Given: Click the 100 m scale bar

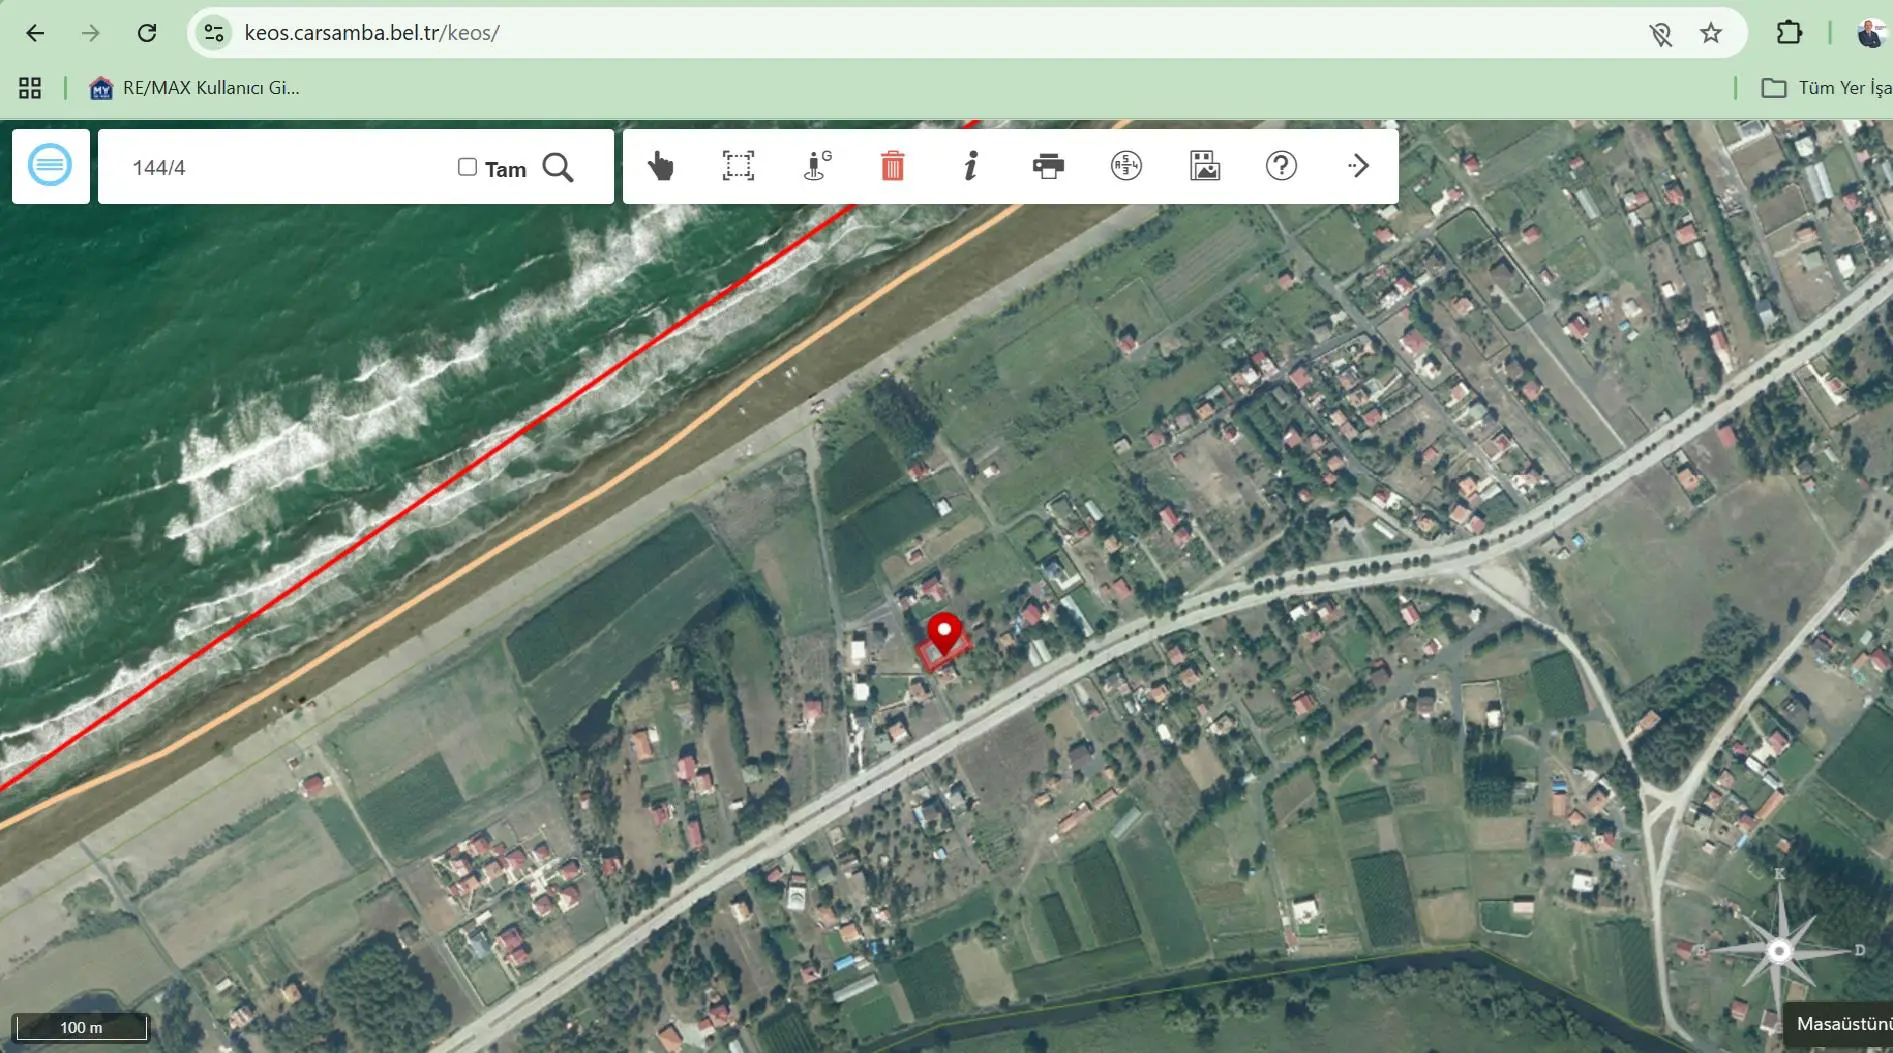Looking at the screenshot, I should pyautogui.click(x=81, y=1027).
